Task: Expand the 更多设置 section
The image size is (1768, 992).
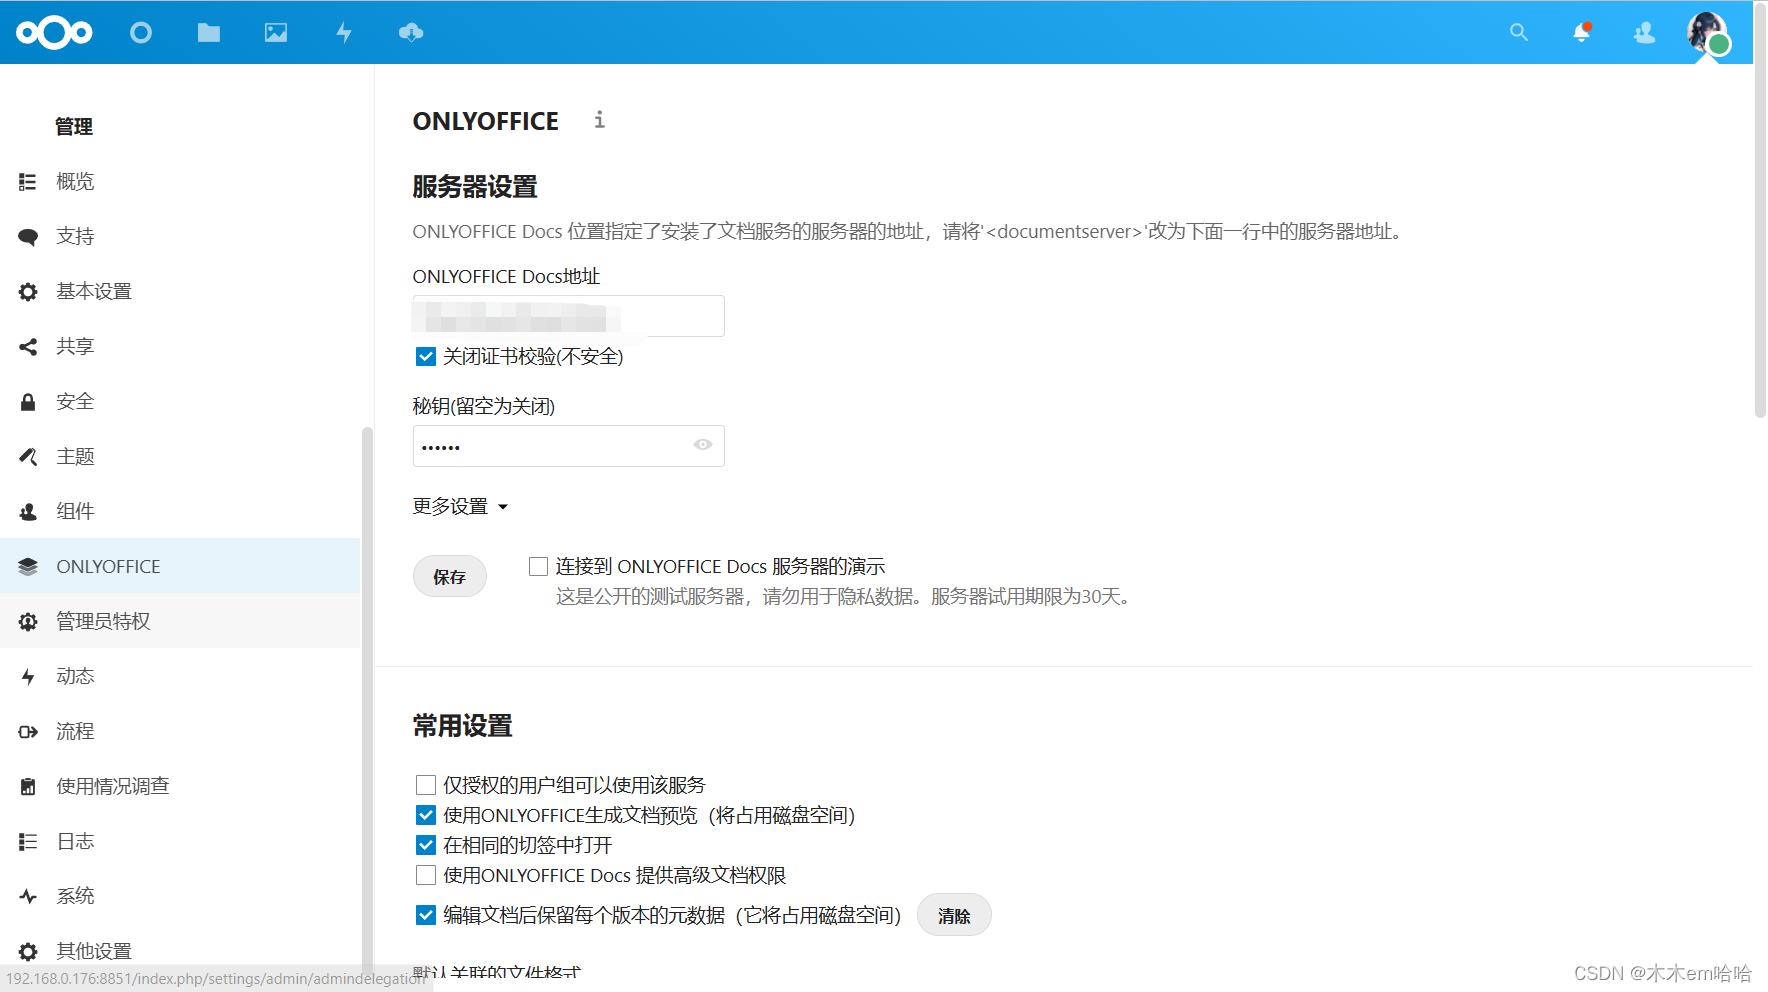Action: (x=460, y=507)
